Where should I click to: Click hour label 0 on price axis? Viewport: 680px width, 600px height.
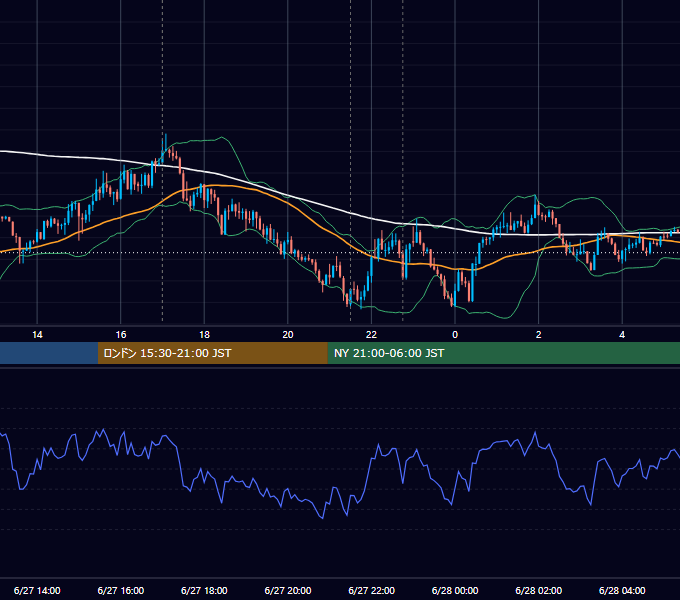pyautogui.click(x=455, y=335)
